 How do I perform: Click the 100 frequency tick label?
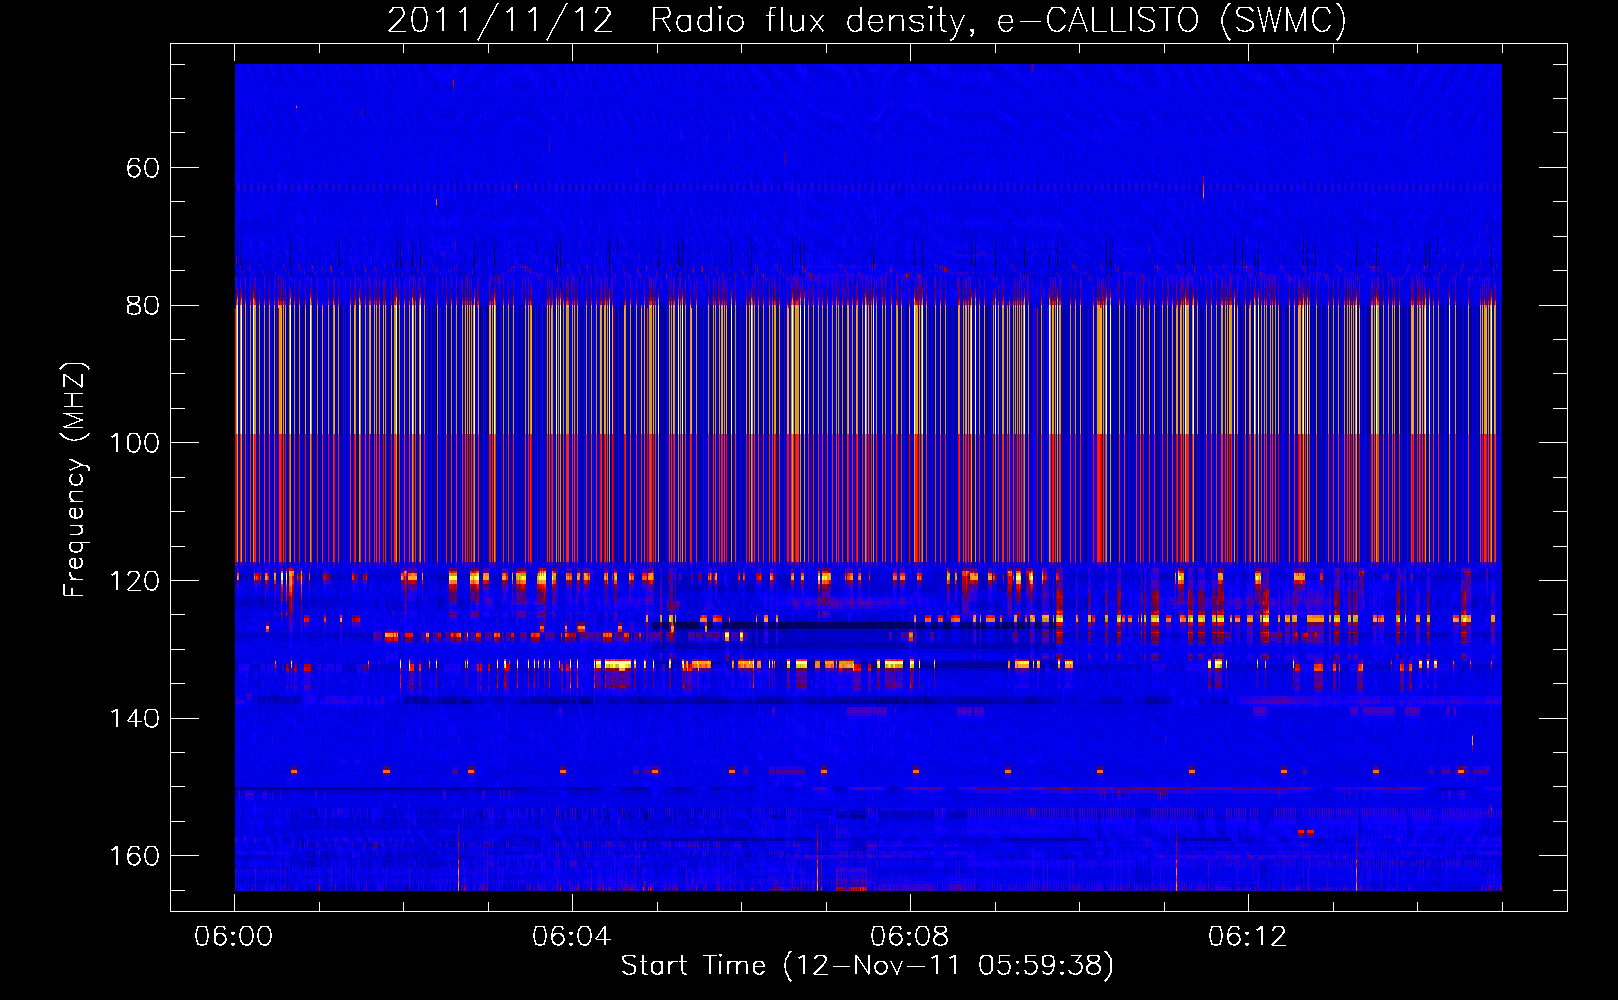(x=134, y=443)
